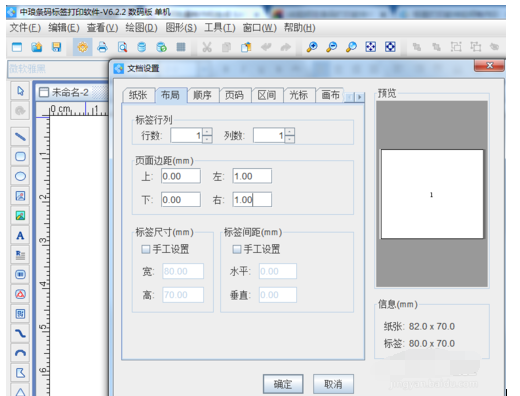520x396 pixels.
Task: Select the arrow Pointer tool
Action: pos(20,91)
